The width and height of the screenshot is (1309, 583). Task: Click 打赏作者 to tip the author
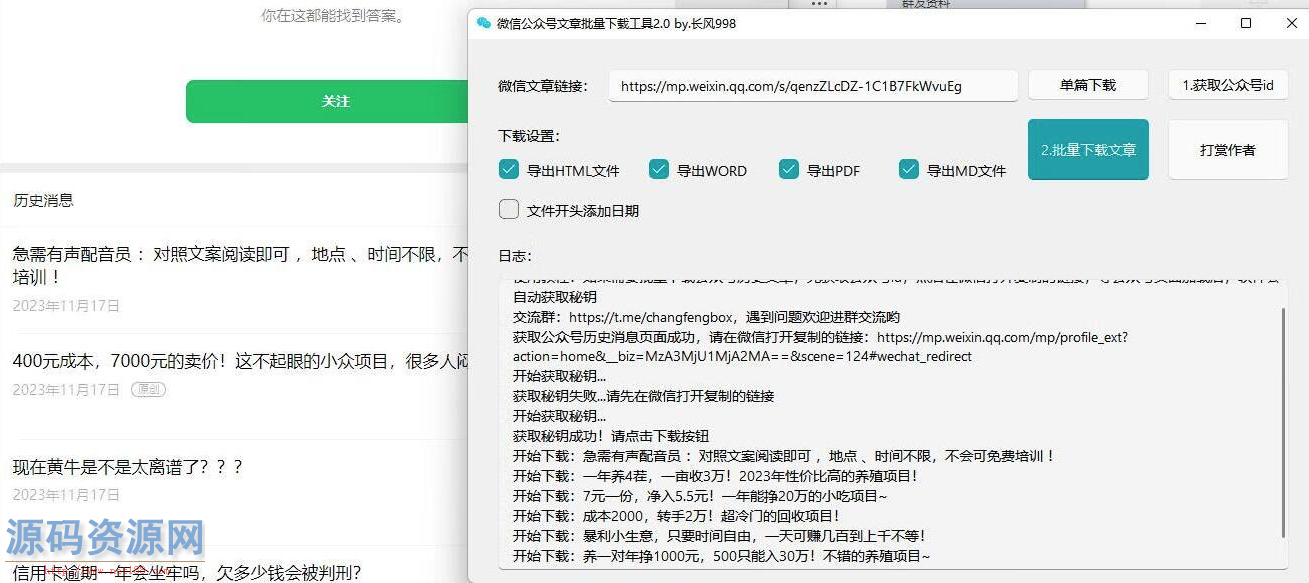click(1227, 149)
